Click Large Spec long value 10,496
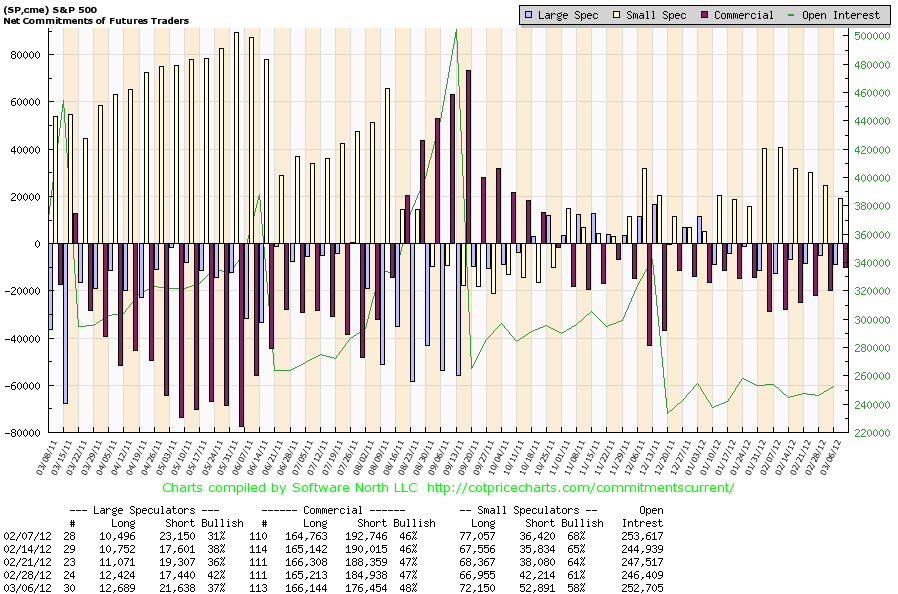The width and height of the screenshot is (898, 594). [x=117, y=536]
